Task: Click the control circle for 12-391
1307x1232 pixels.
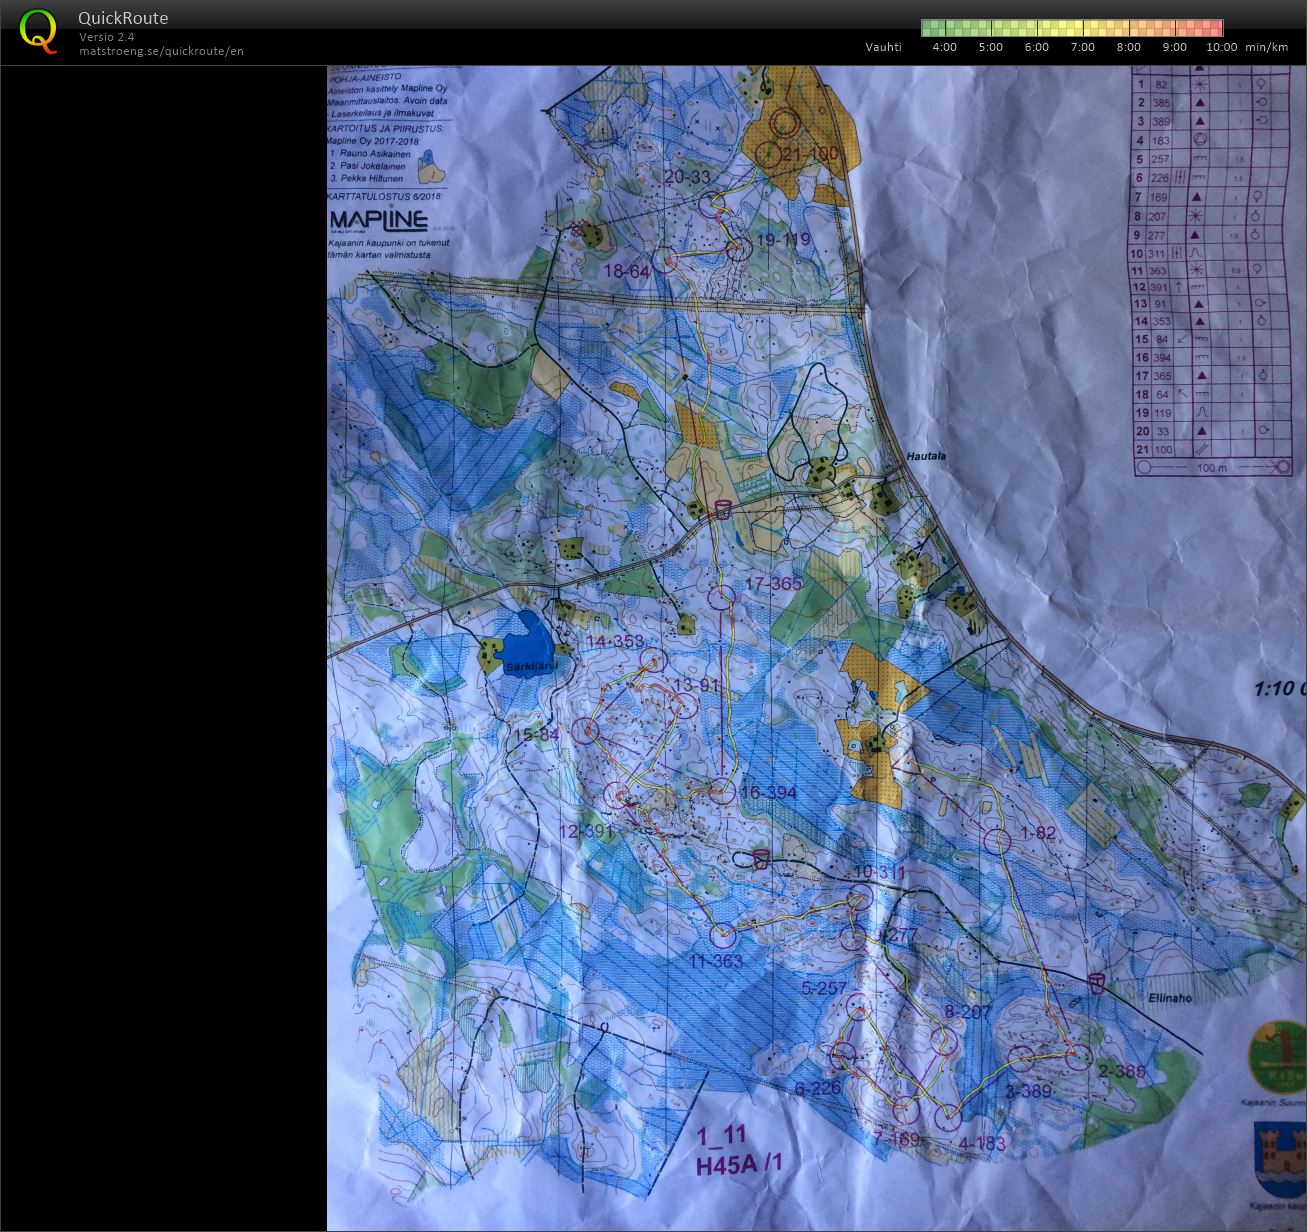Action: (x=617, y=796)
